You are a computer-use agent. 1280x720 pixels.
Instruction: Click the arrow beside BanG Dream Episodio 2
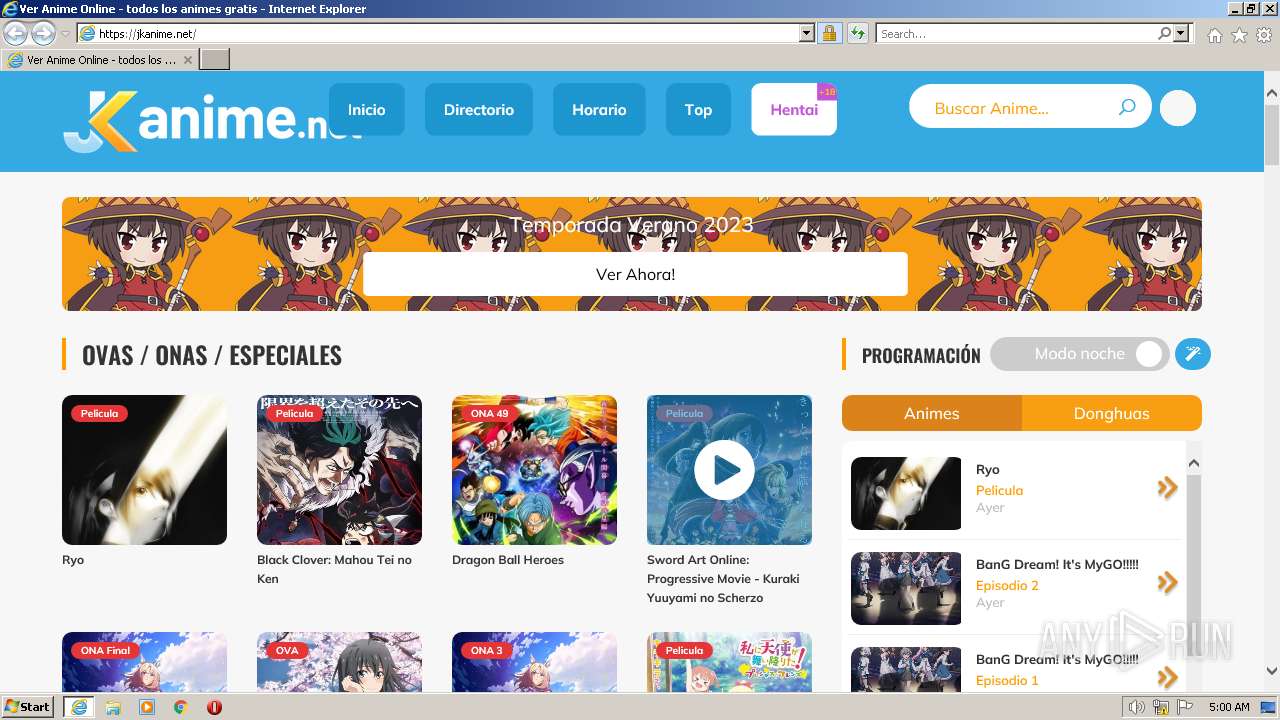(x=1167, y=583)
